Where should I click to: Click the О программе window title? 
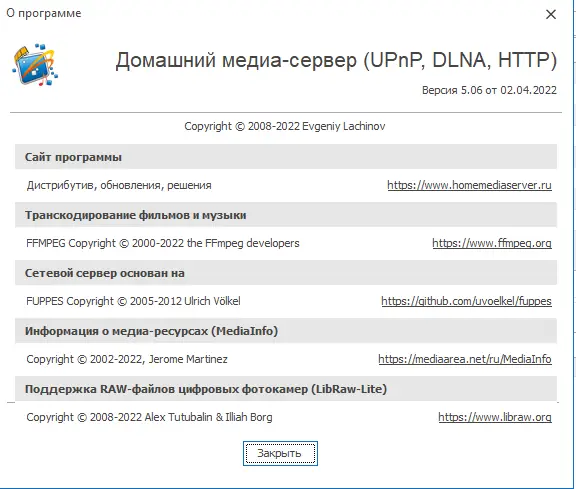pos(44,13)
